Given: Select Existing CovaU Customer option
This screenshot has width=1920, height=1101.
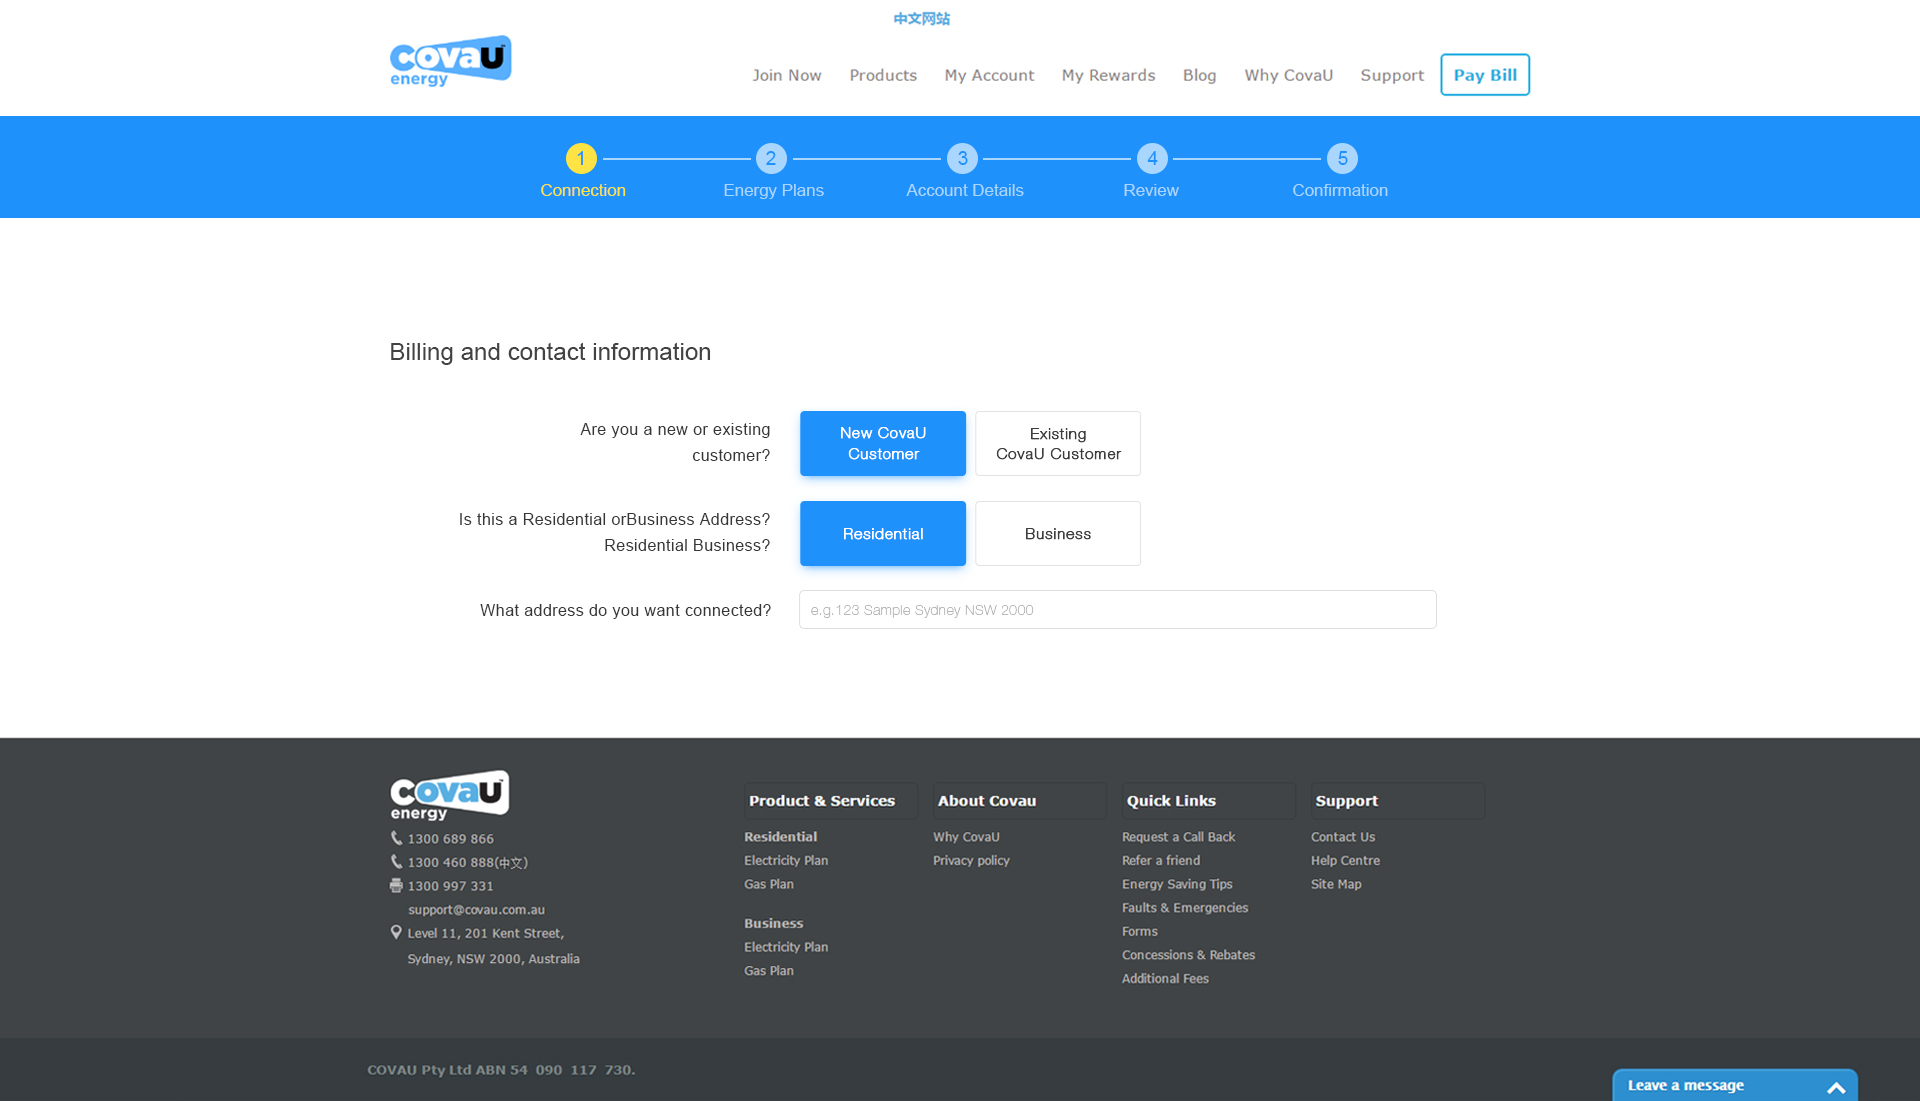Looking at the screenshot, I should point(1058,443).
